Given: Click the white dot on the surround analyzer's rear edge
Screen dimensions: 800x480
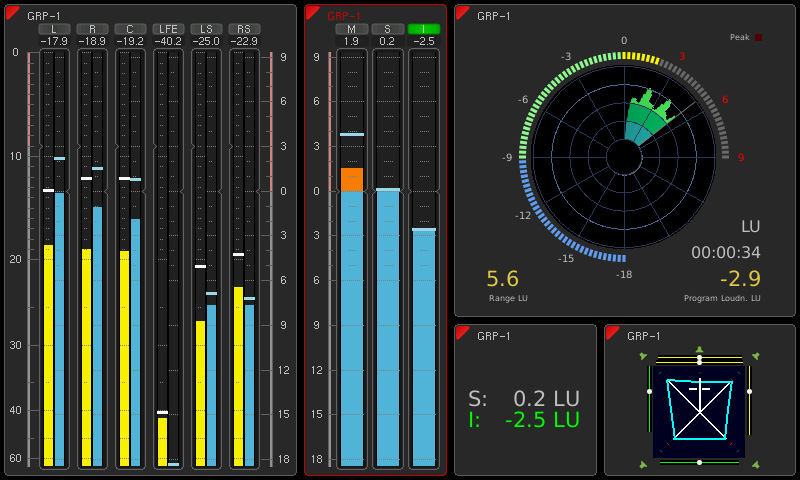Looking at the screenshot, I should point(699,462).
